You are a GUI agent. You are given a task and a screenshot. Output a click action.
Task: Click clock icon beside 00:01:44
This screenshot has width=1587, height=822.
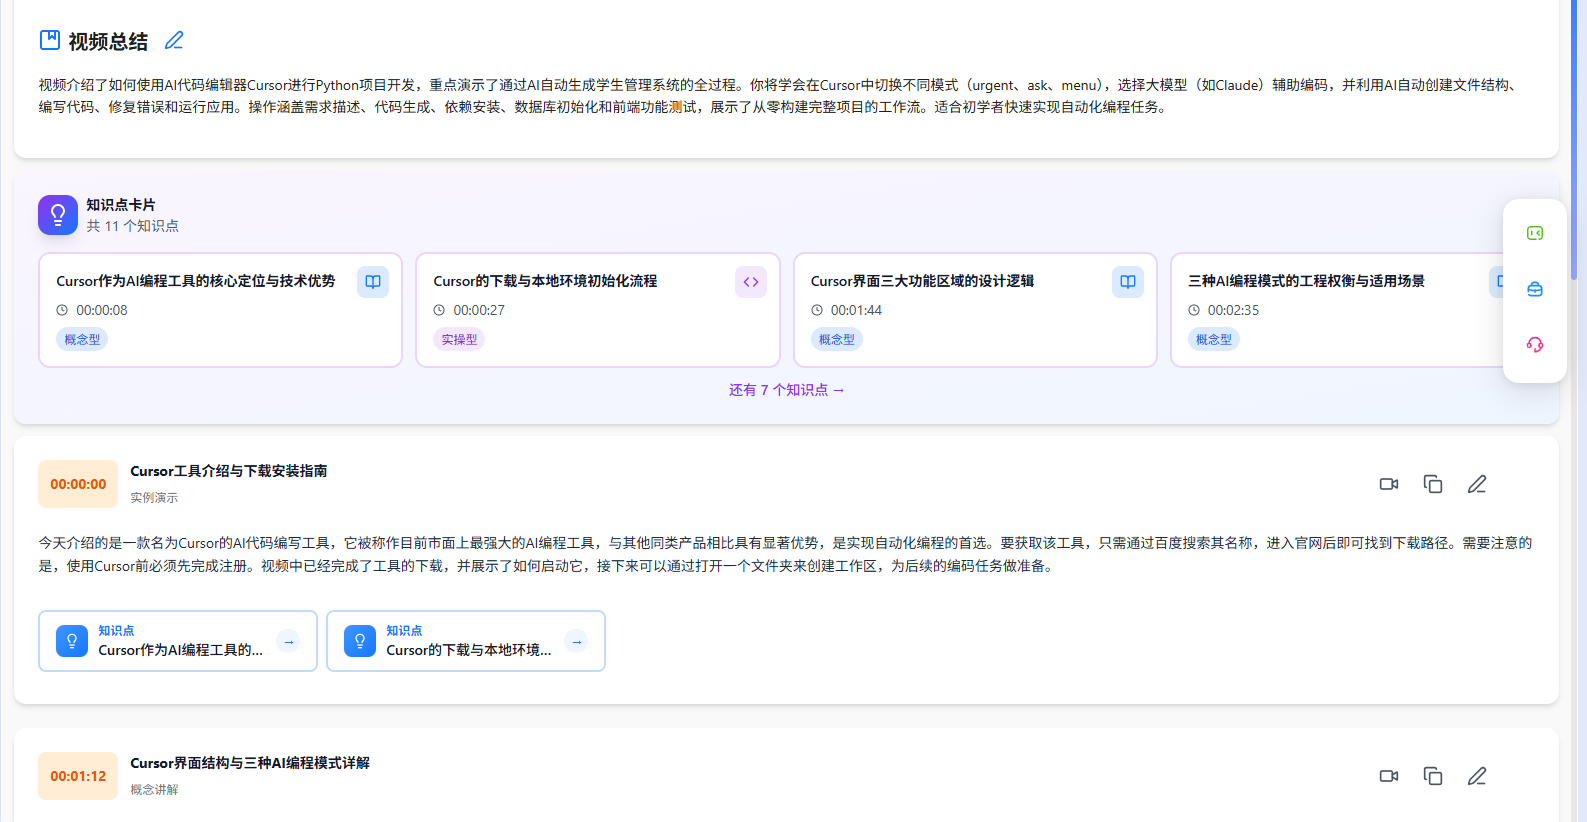pos(817,310)
